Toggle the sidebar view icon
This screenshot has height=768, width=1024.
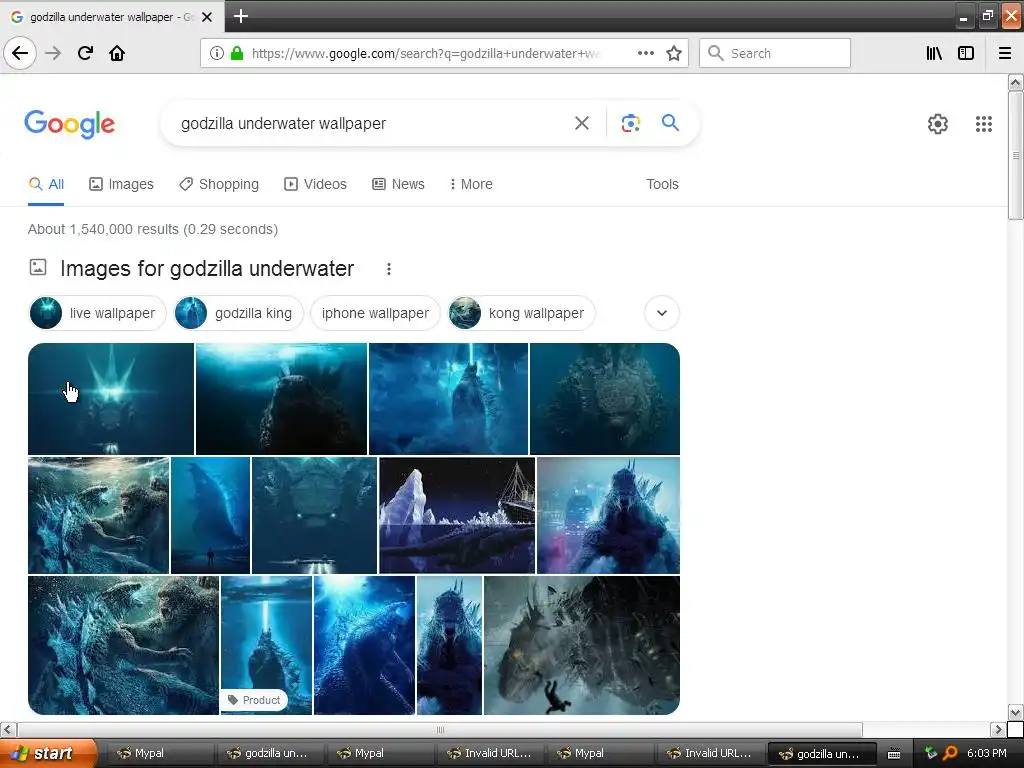[966, 53]
